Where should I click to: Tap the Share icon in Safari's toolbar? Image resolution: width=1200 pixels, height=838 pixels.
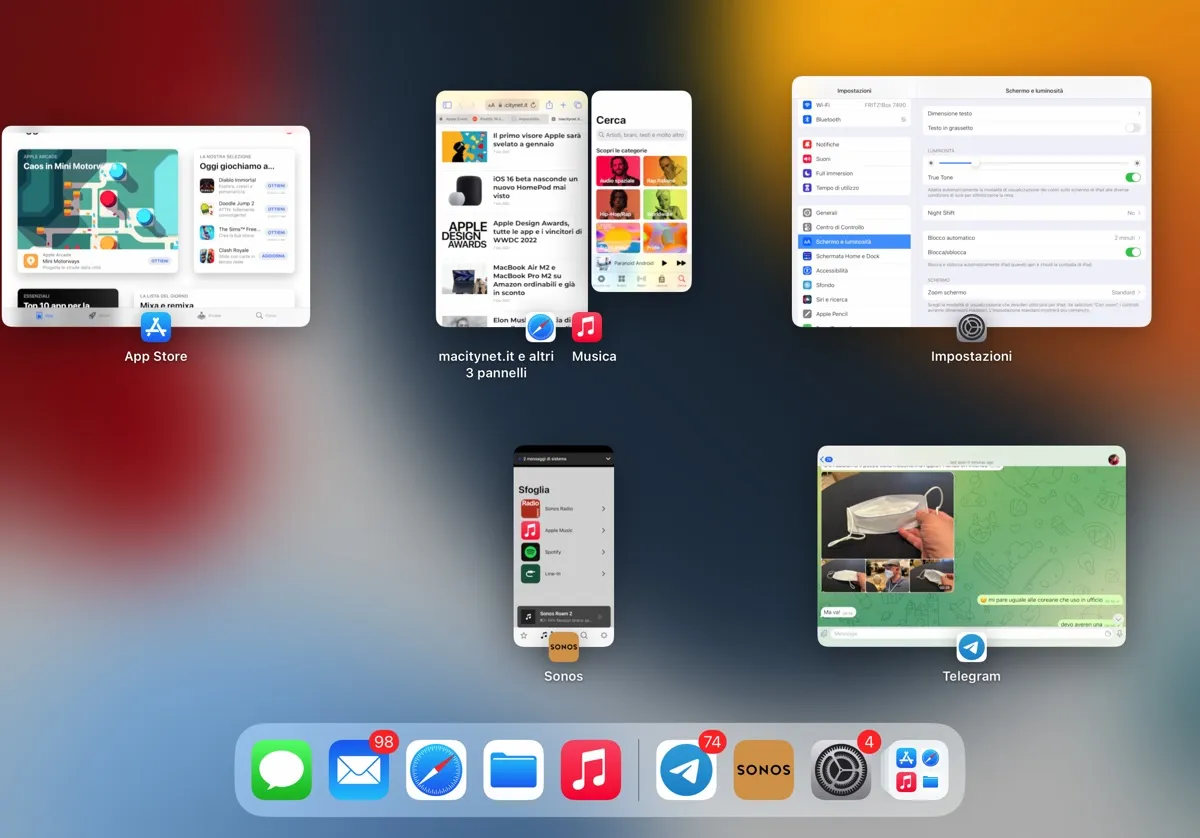click(550, 105)
